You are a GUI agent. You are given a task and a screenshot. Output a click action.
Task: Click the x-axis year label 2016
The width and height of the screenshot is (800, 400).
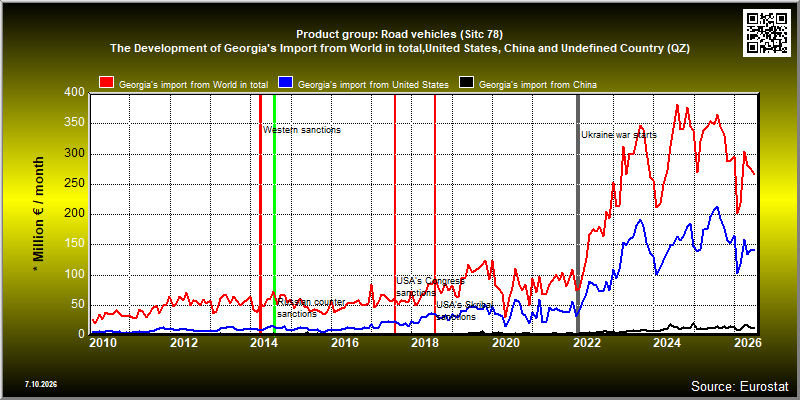[345, 342]
